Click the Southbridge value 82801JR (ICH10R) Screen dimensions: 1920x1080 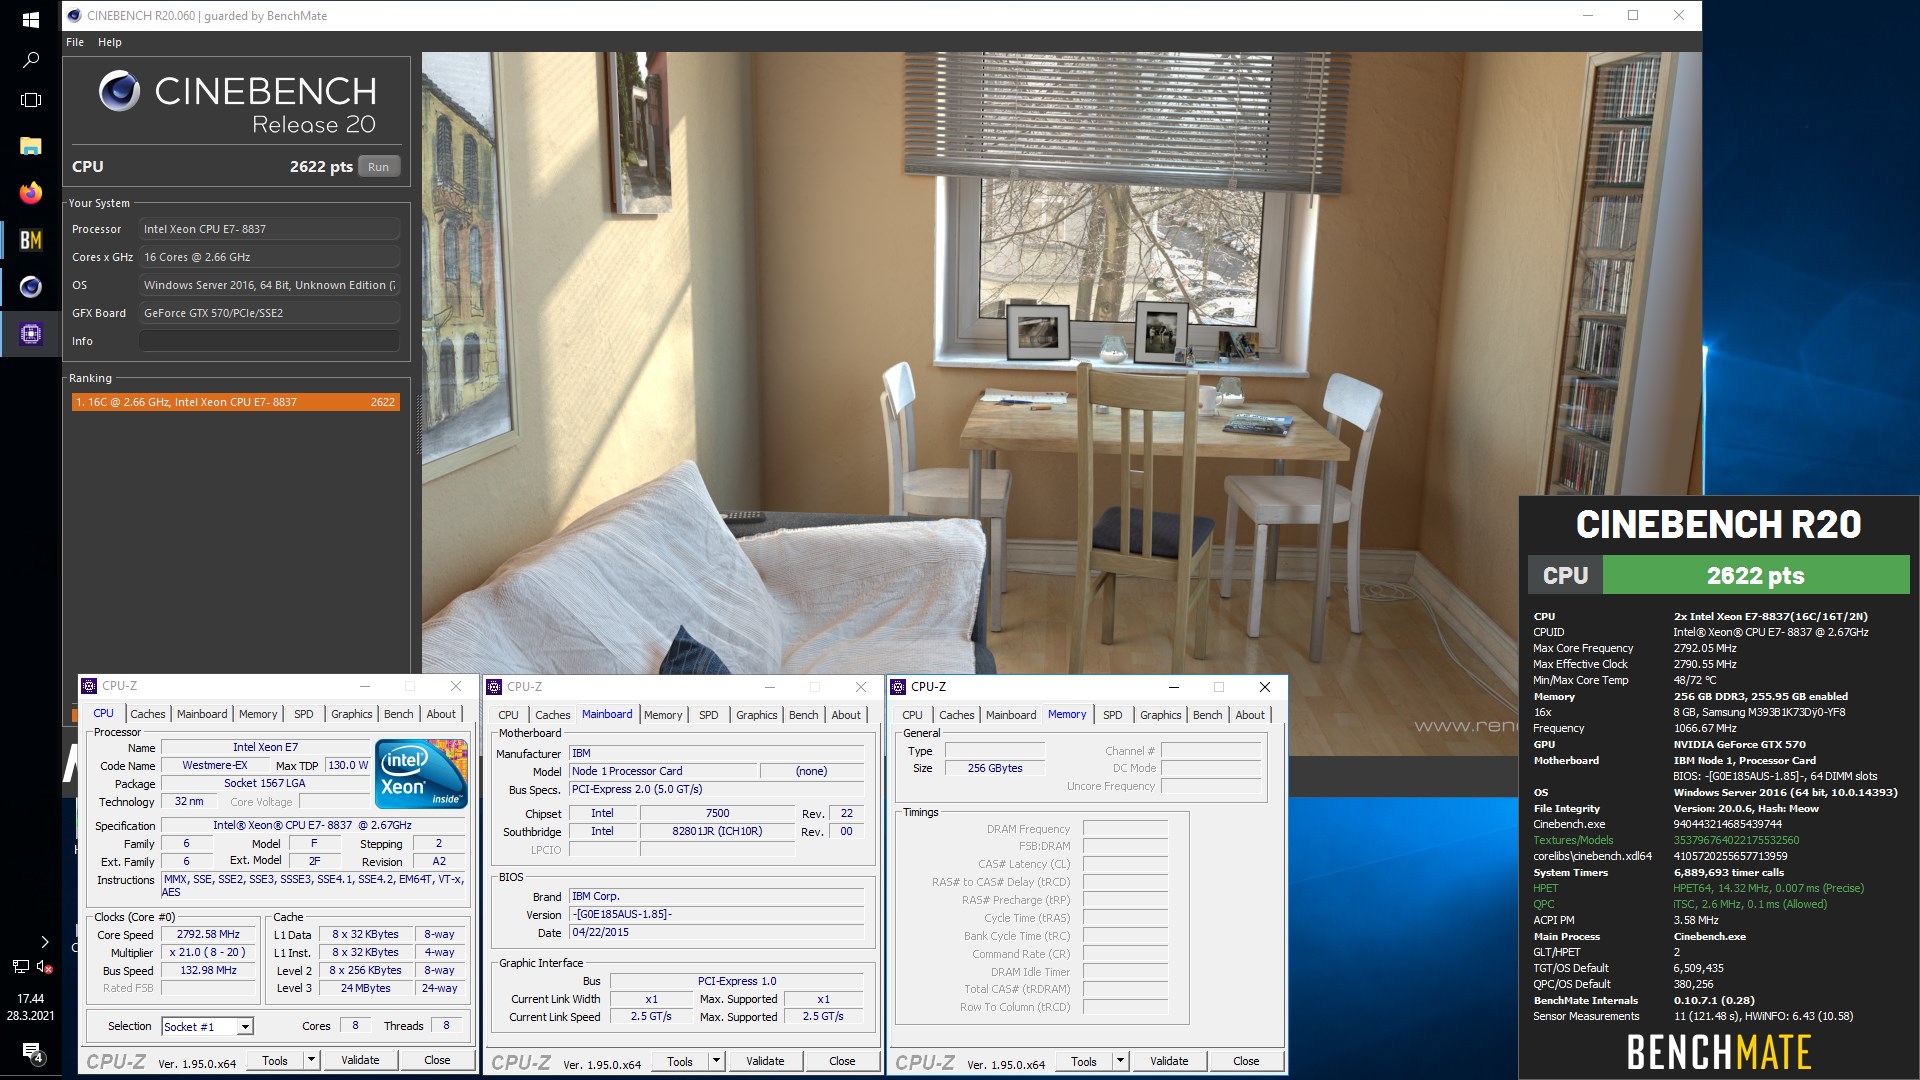[717, 831]
